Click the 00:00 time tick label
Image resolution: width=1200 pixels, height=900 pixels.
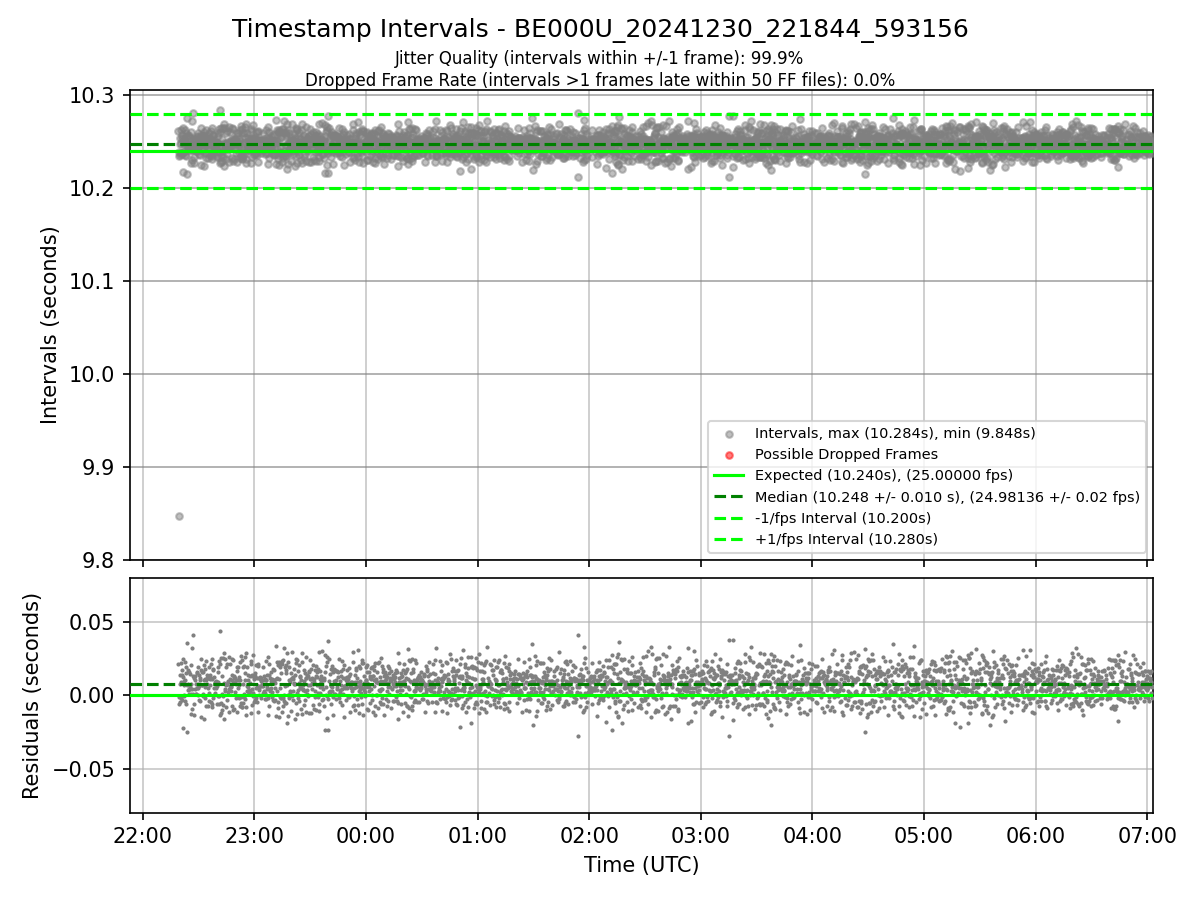click(x=366, y=835)
